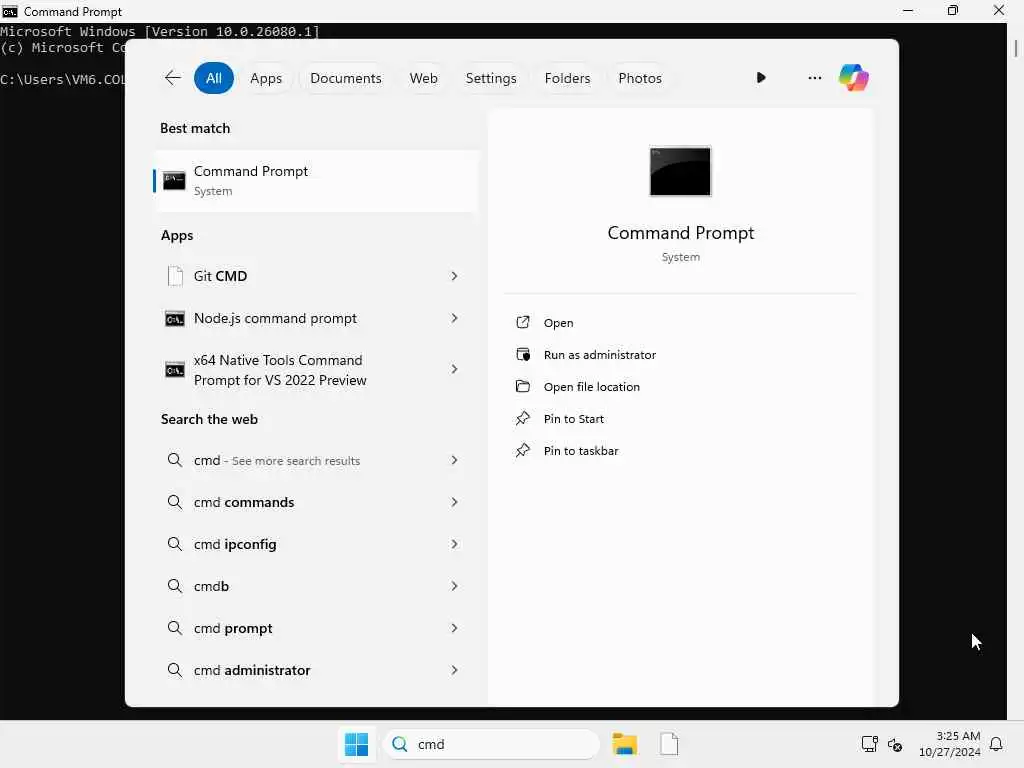Click 'Node.js command prompt' app result text
Image resolution: width=1024 pixels, height=768 pixels.
pyautogui.click(x=275, y=318)
